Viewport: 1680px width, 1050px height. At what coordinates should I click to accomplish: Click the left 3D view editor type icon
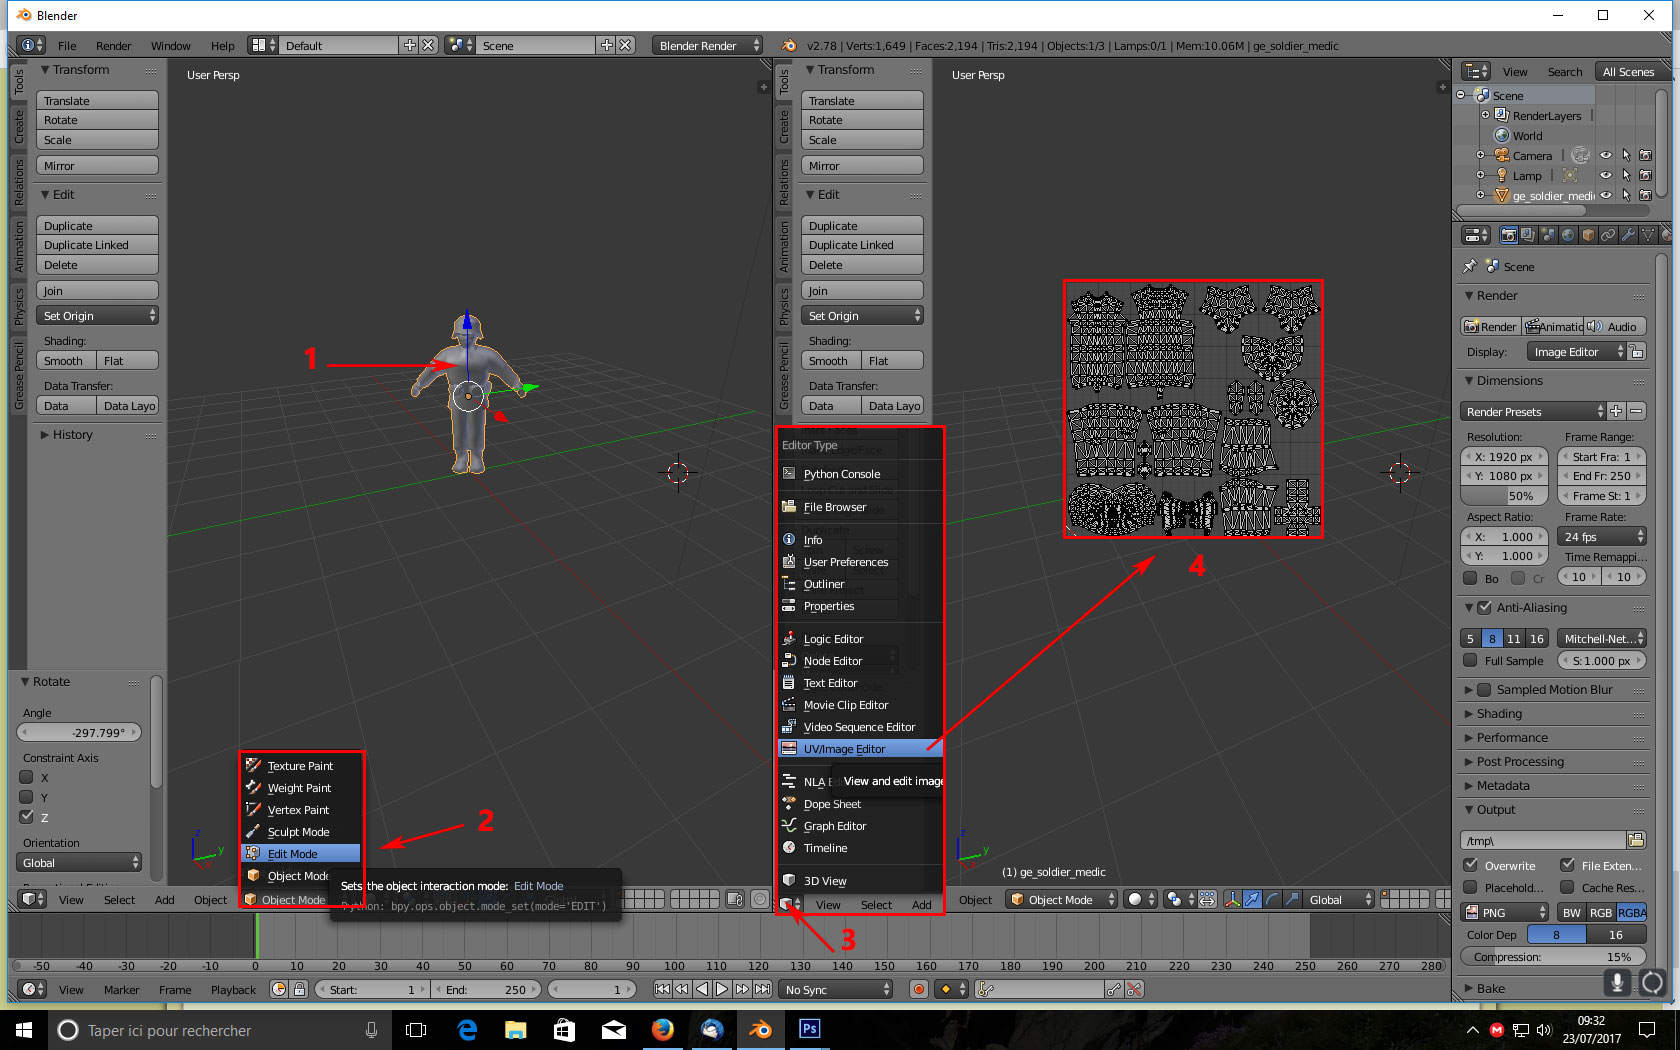32,899
